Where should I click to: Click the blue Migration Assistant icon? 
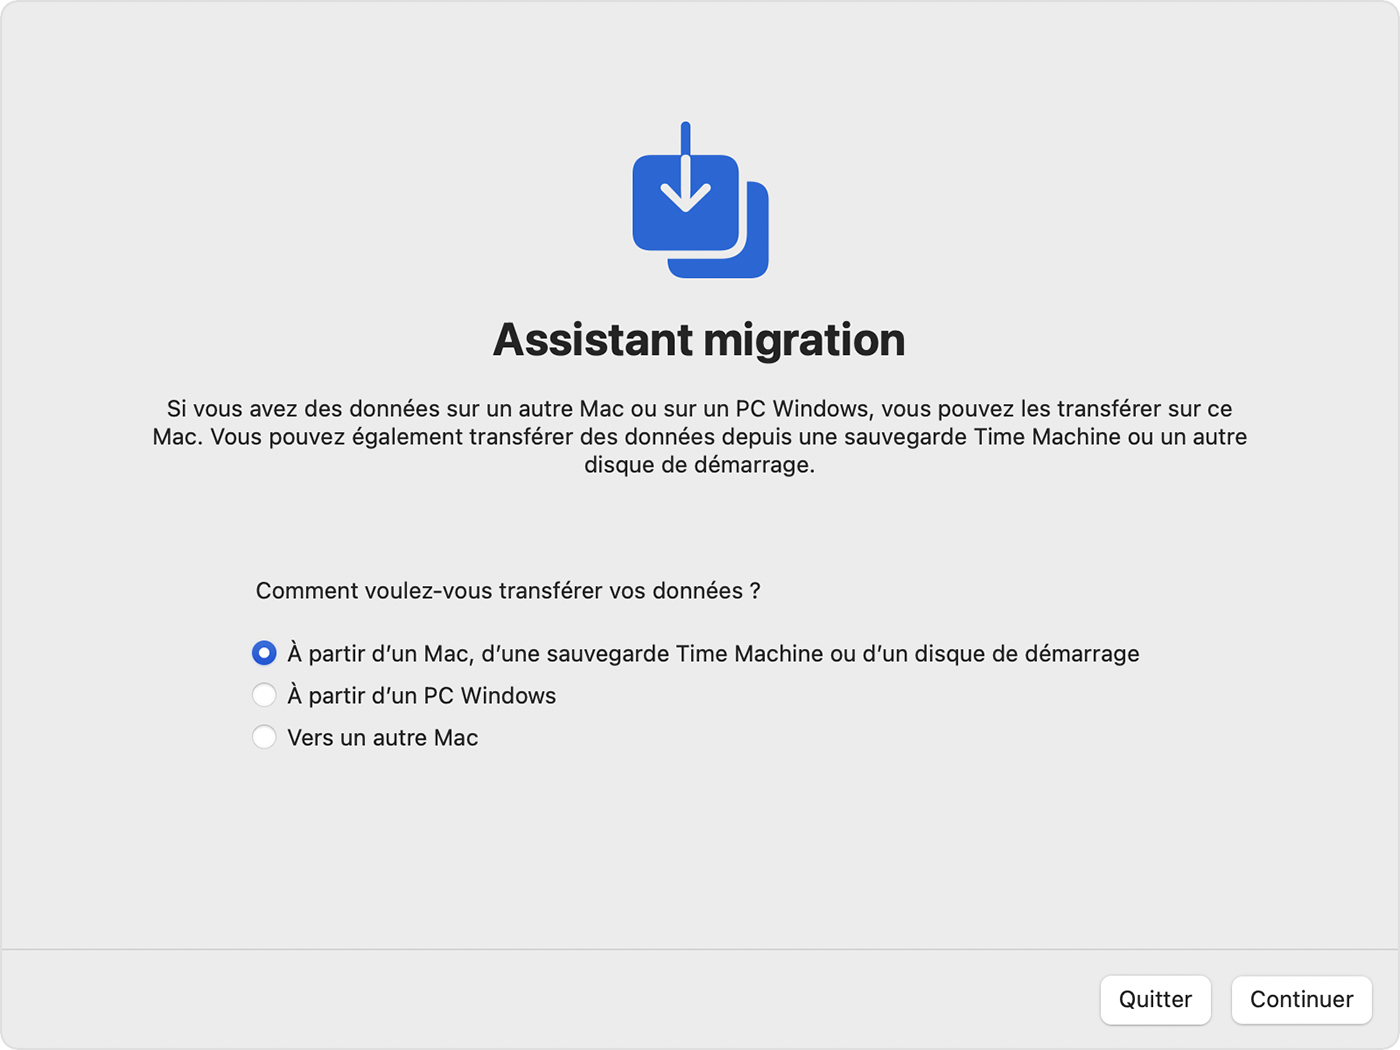(699, 202)
